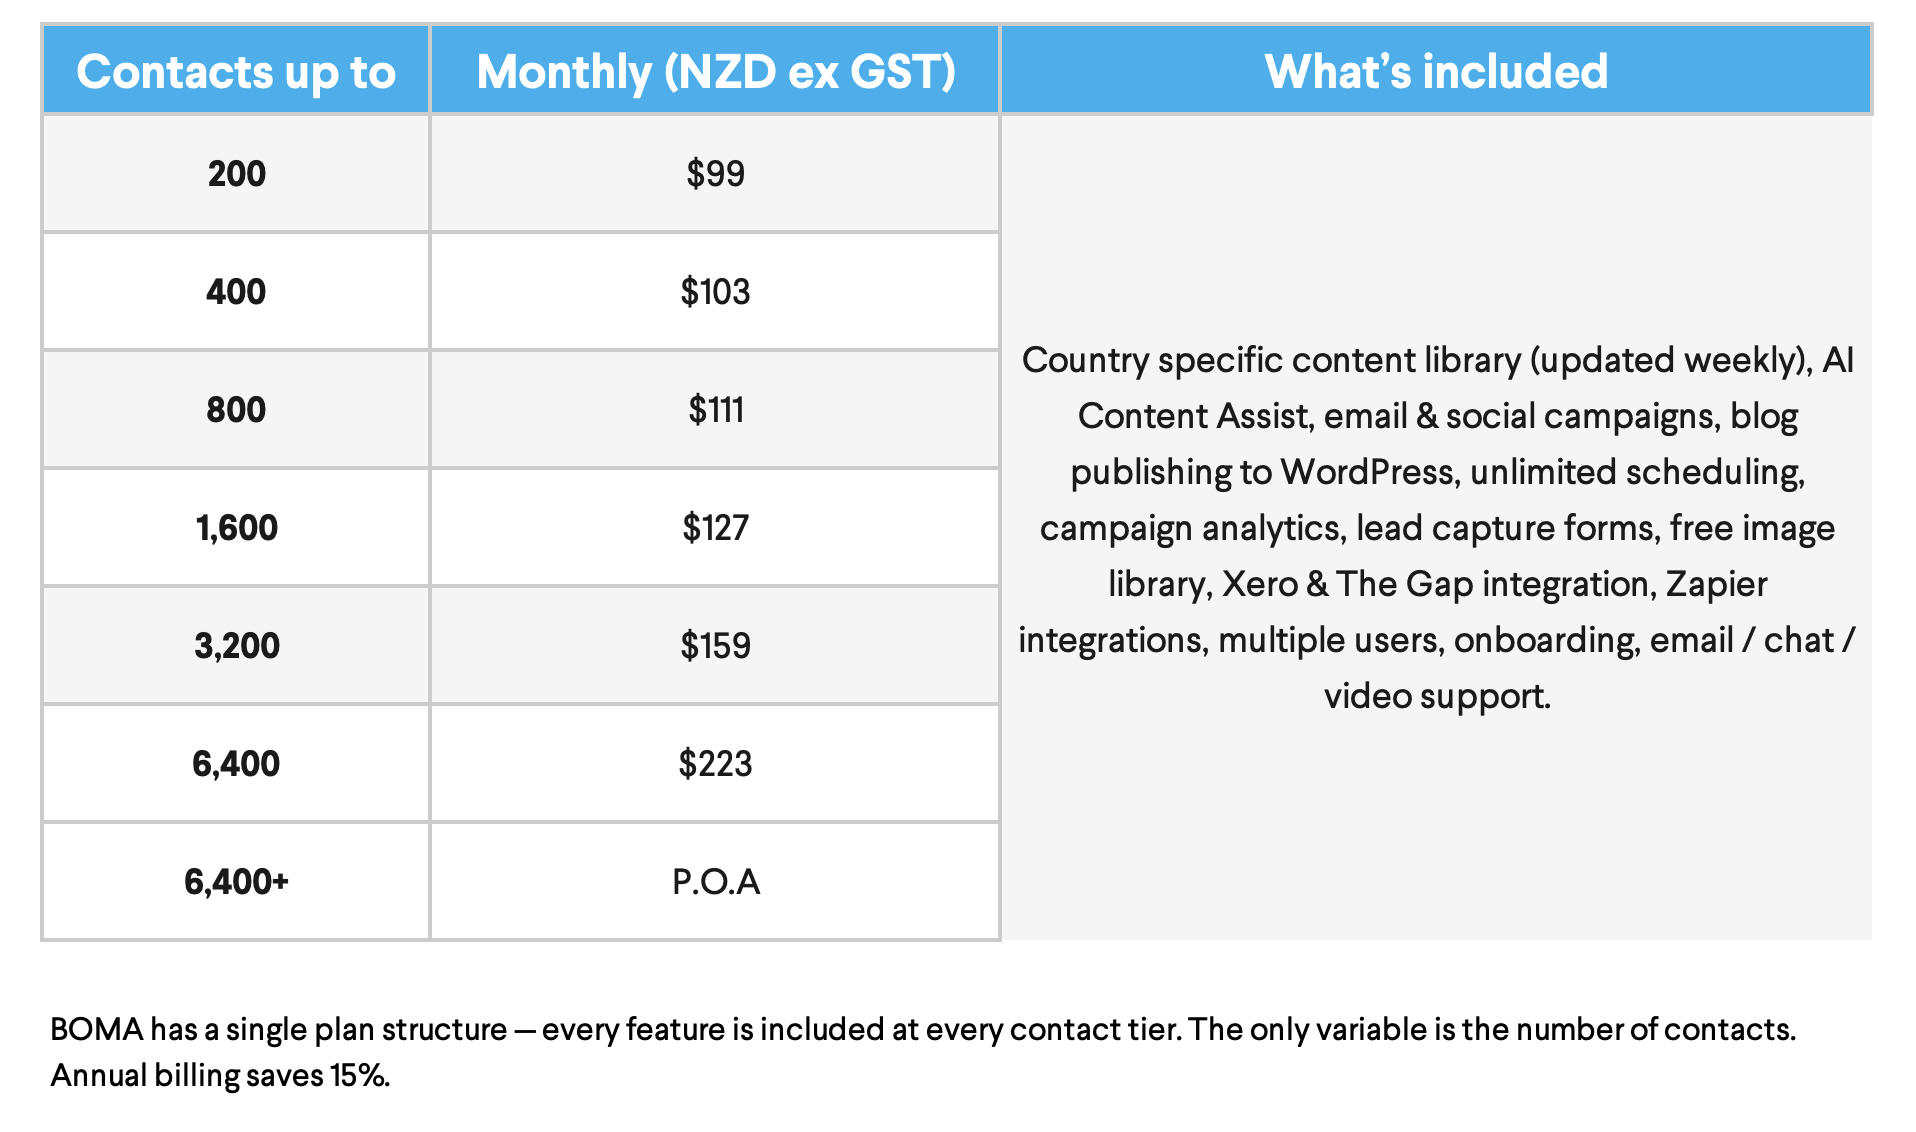The width and height of the screenshot is (1916, 1132).
Task: Pick the $127 price cell
Action: point(716,528)
